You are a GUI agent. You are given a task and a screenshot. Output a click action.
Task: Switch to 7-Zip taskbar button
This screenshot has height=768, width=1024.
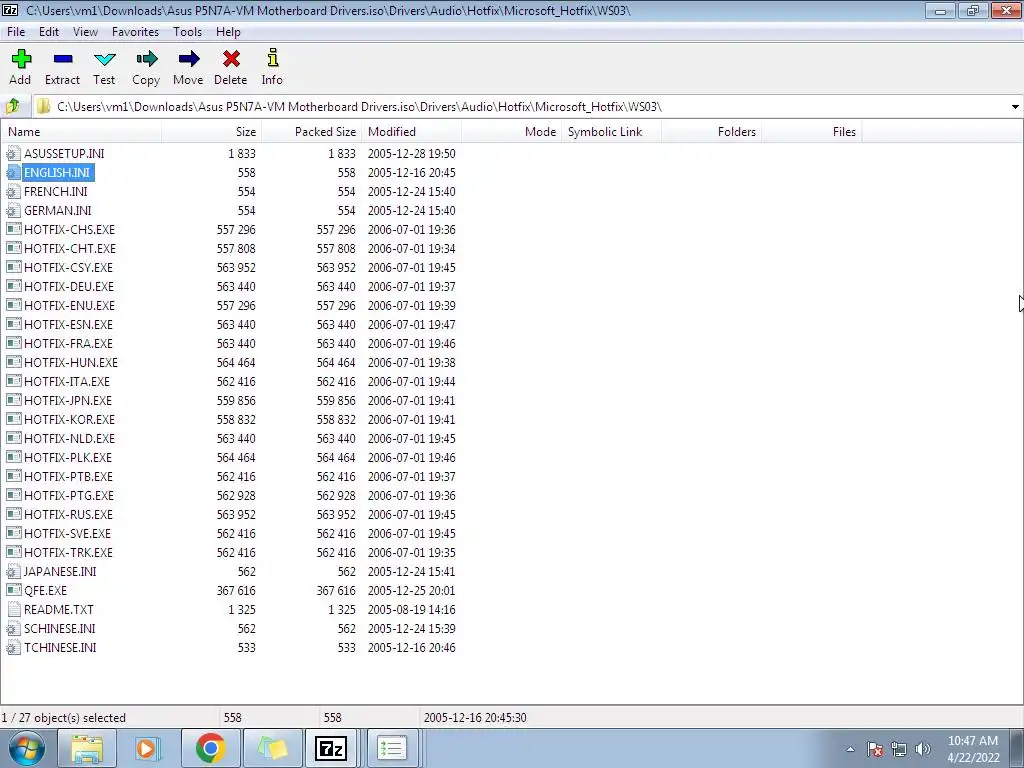330,748
